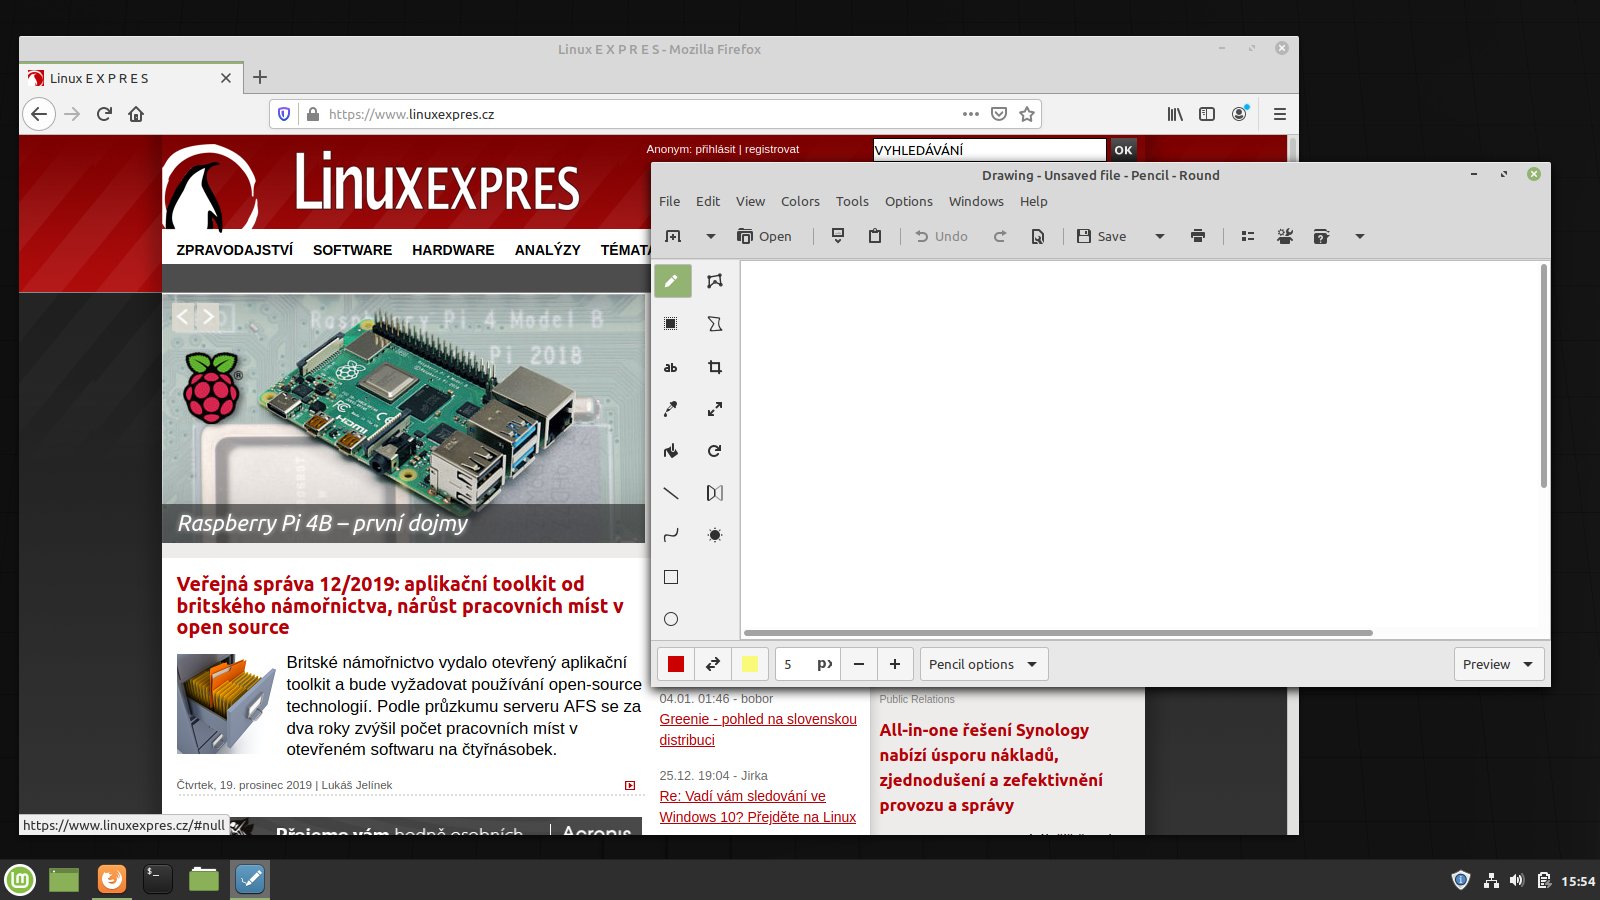Click the Open button in Drawing

(764, 236)
